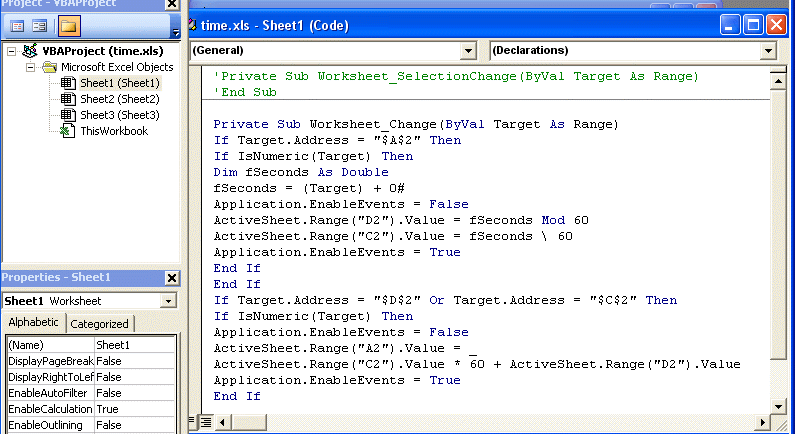Switch to the Categorized properties tab
Screen dimensions: 798x434
tap(99, 324)
